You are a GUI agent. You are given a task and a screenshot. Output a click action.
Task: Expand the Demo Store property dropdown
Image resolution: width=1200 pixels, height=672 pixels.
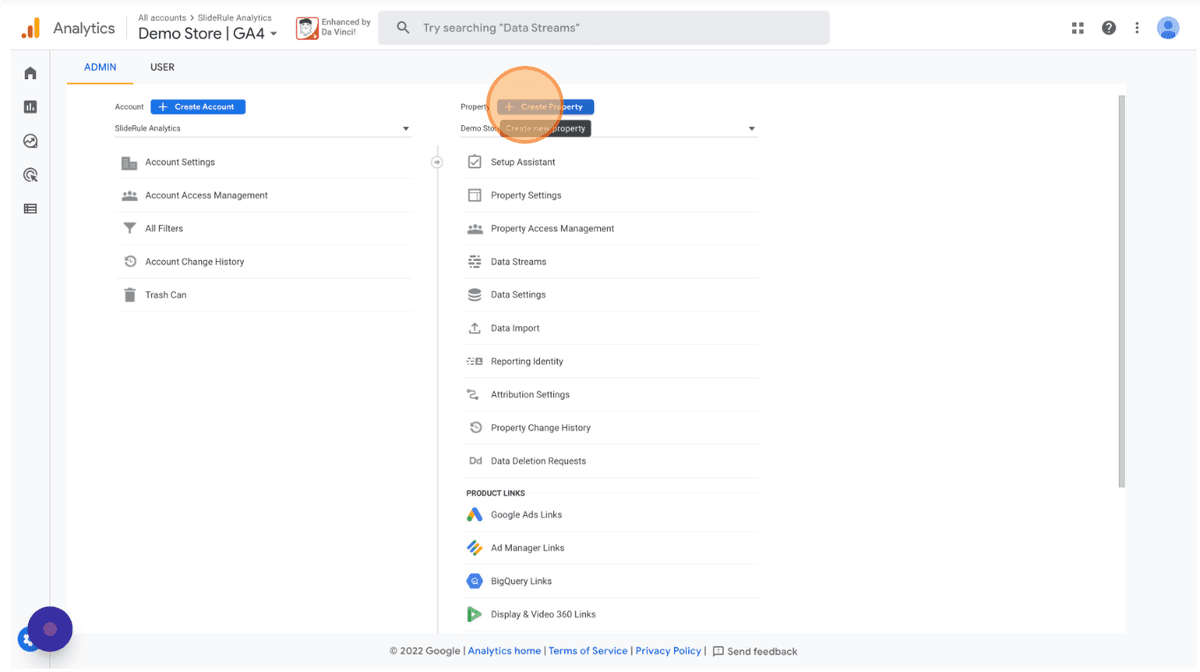click(609, 128)
